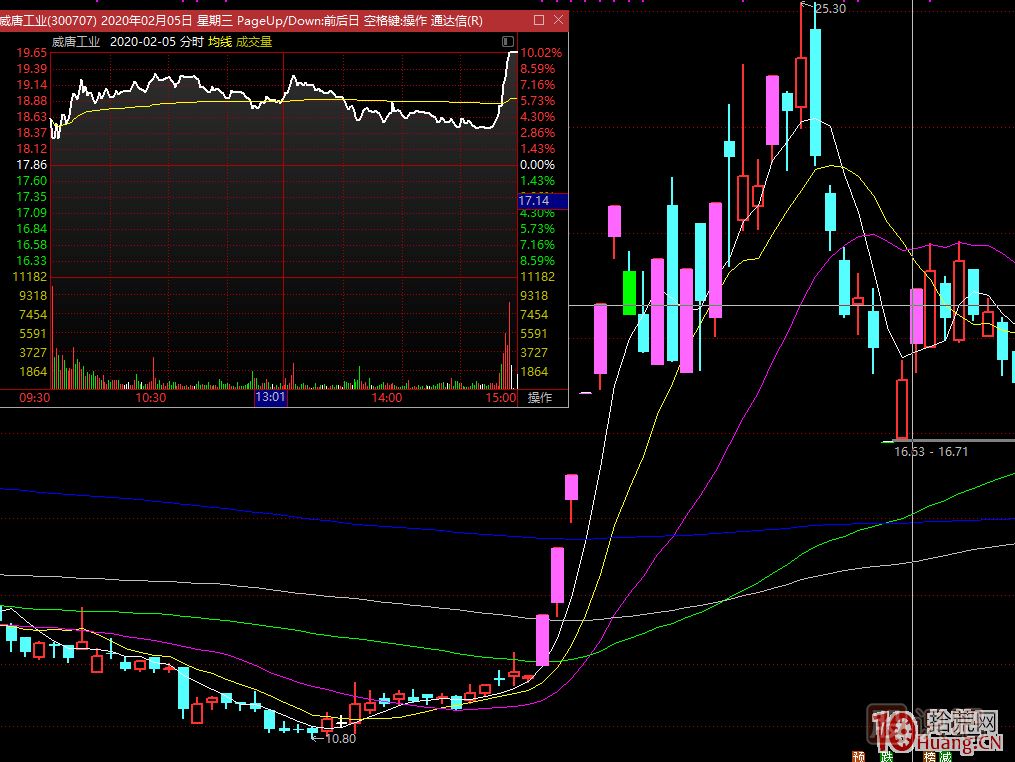The width and height of the screenshot is (1015, 762).
Task: Click the green 减 marker icon
Action: [x=946, y=755]
